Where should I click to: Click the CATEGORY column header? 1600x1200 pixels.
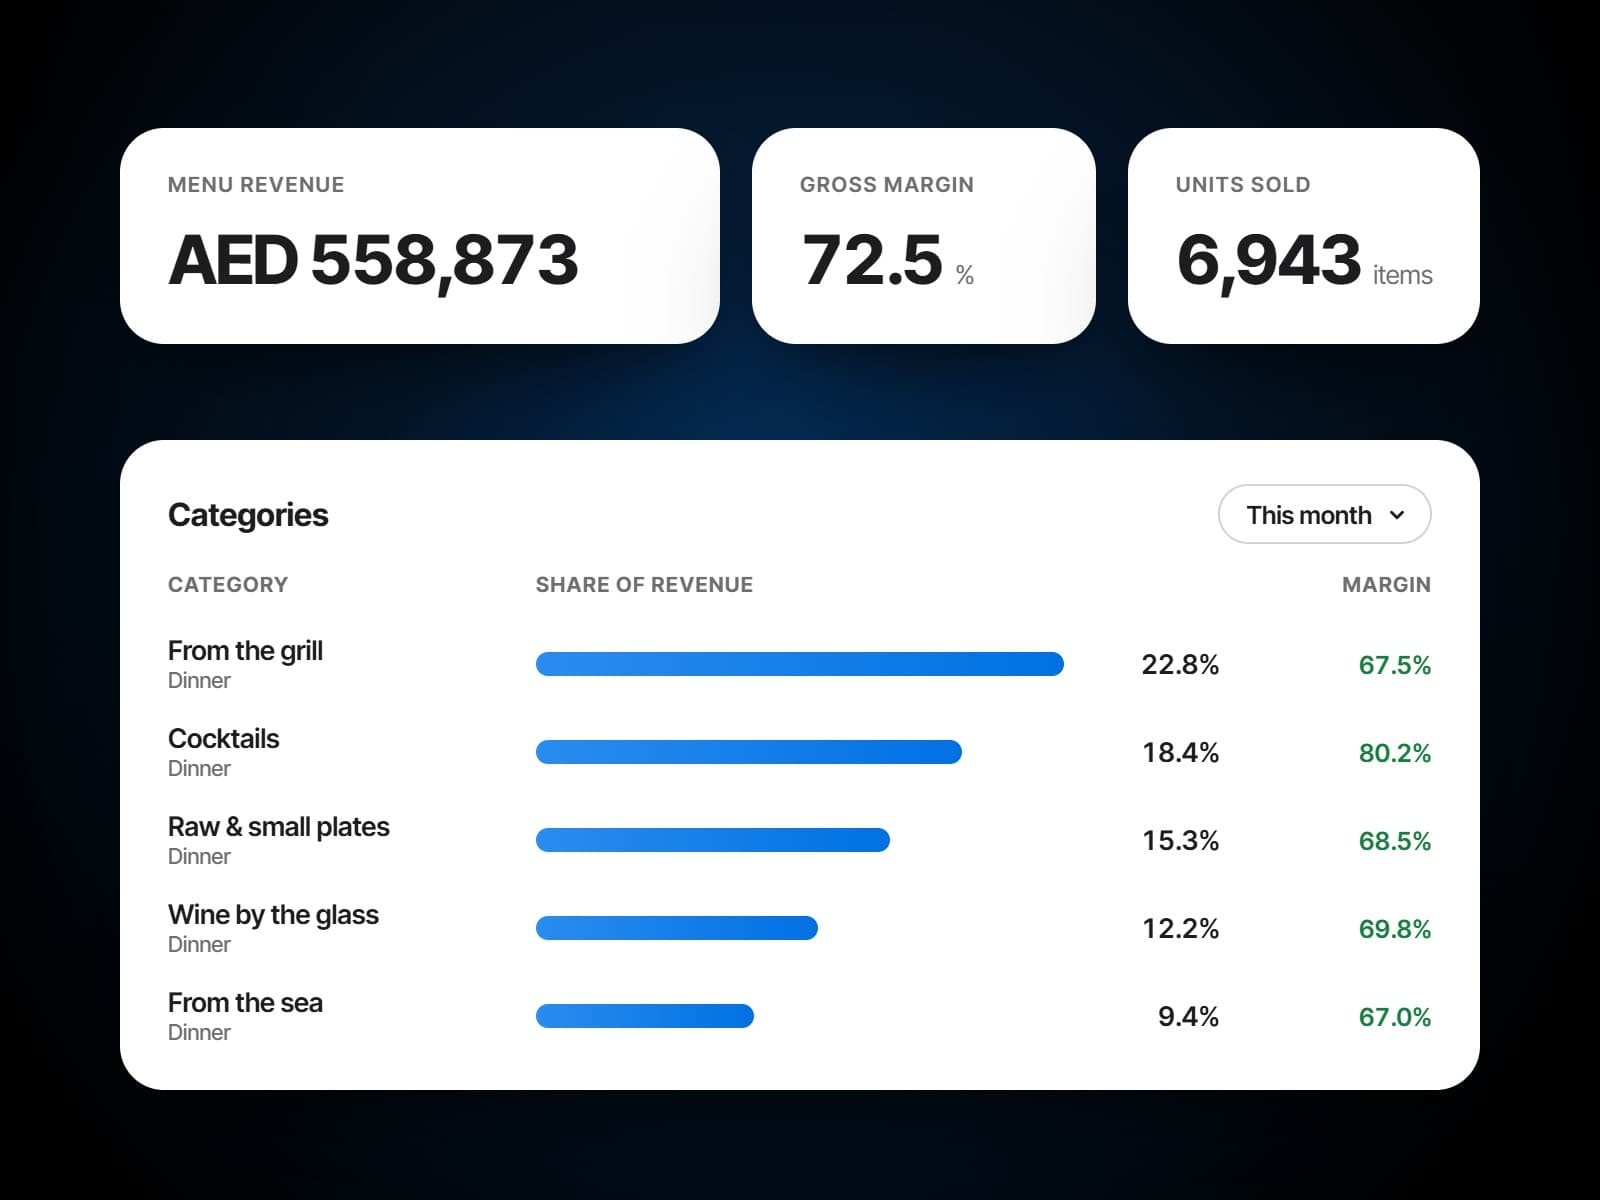228,584
